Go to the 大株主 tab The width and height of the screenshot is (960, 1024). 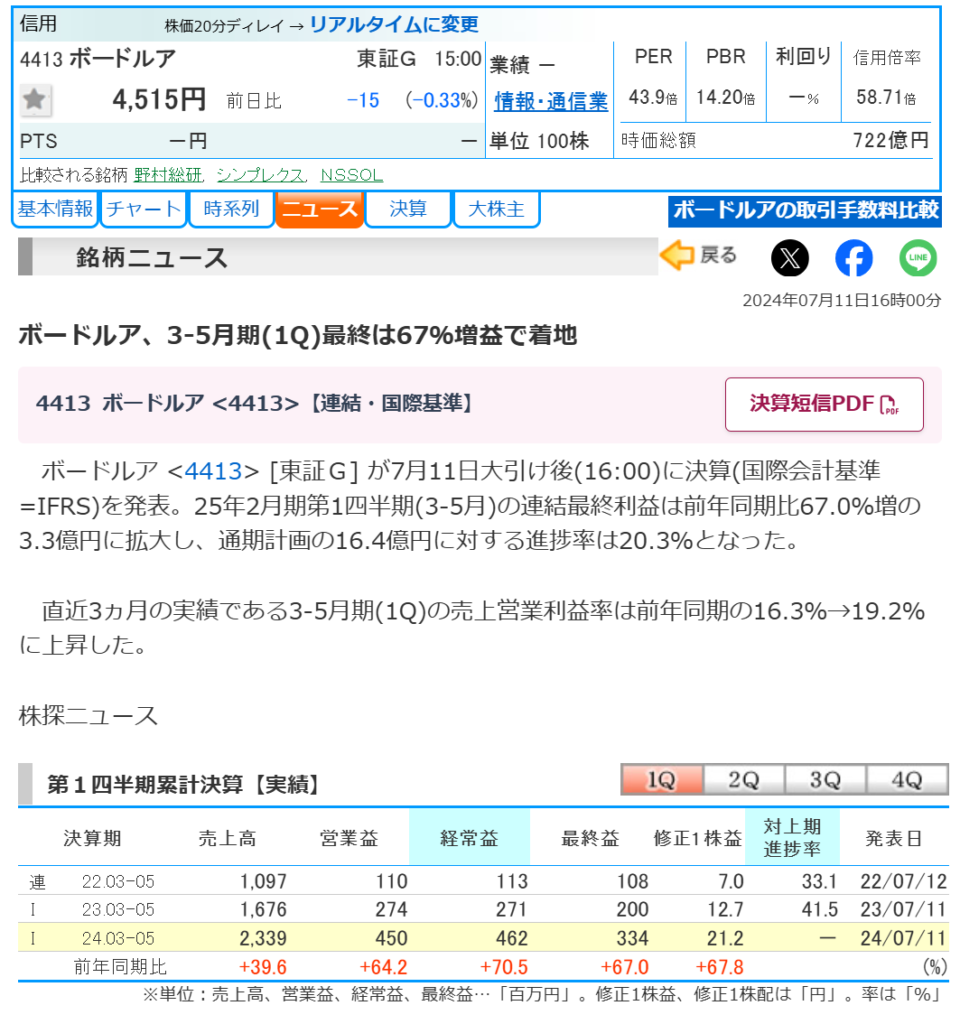pos(496,210)
